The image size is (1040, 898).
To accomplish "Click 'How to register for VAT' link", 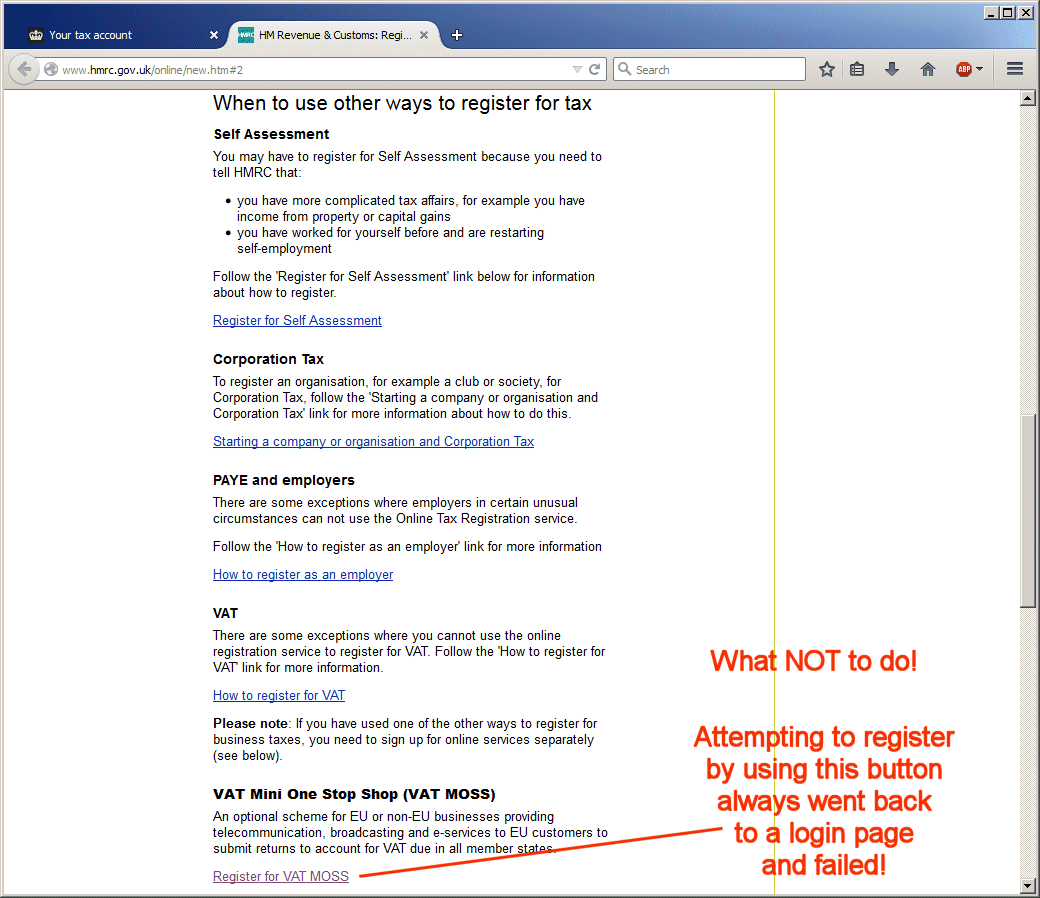I will point(279,696).
